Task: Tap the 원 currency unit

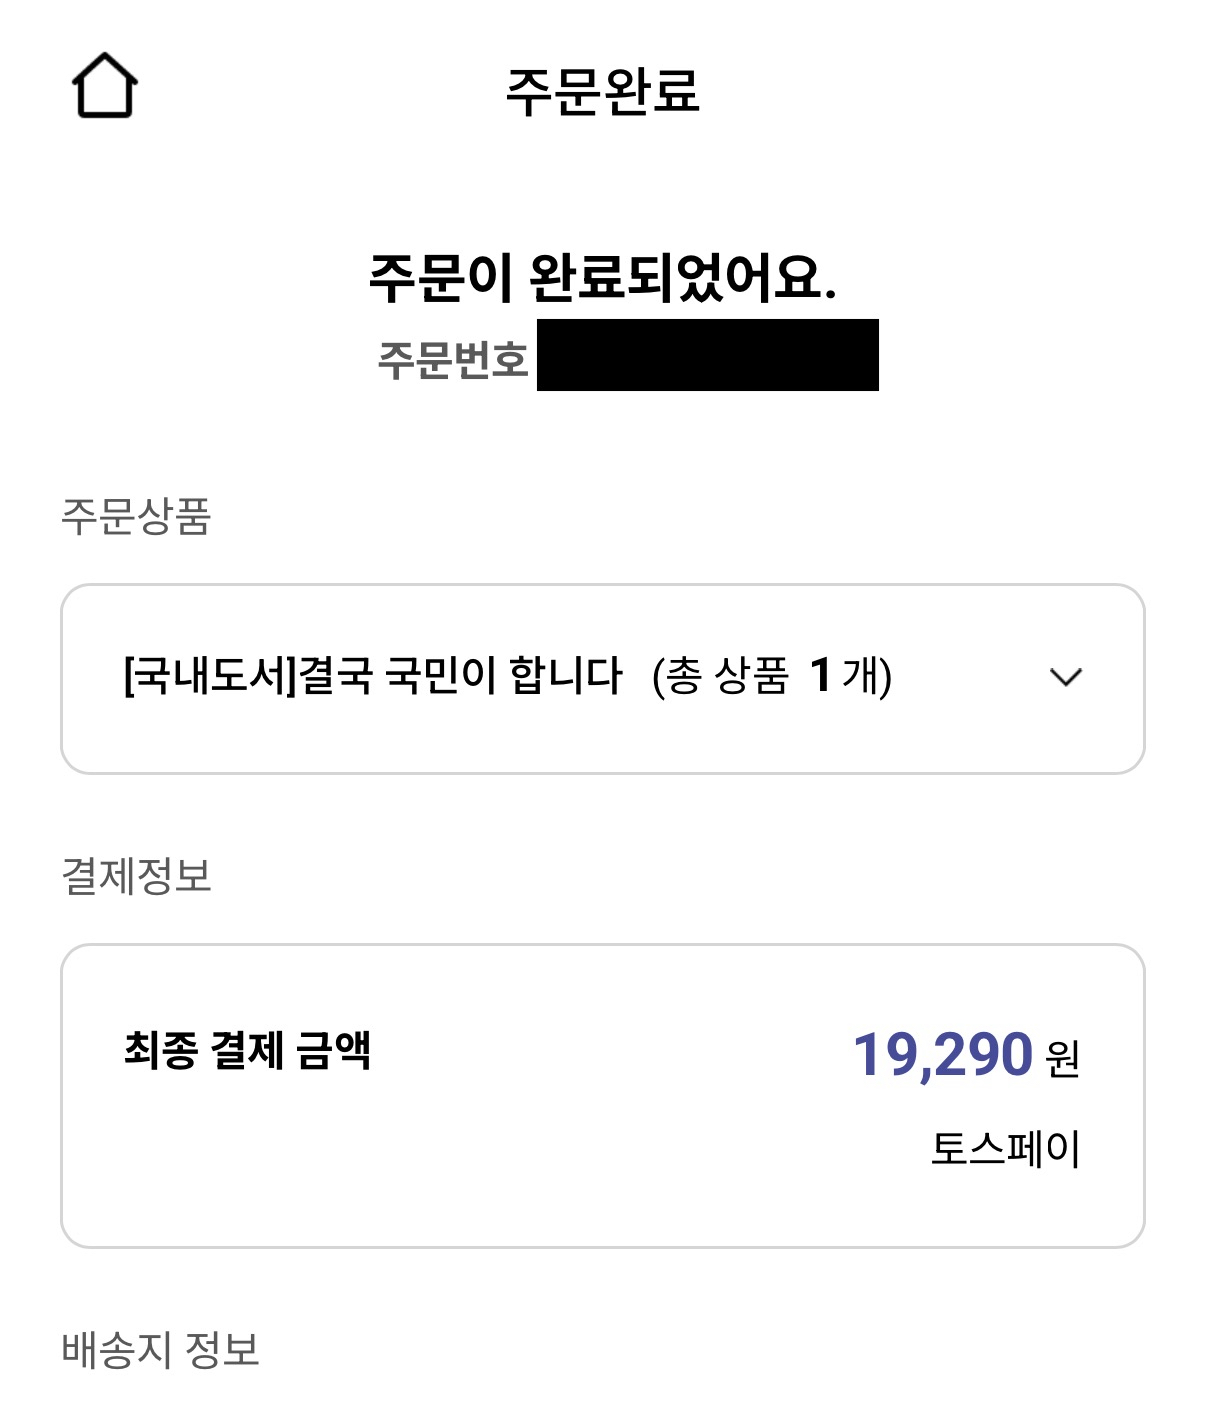Action: [1063, 1058]
